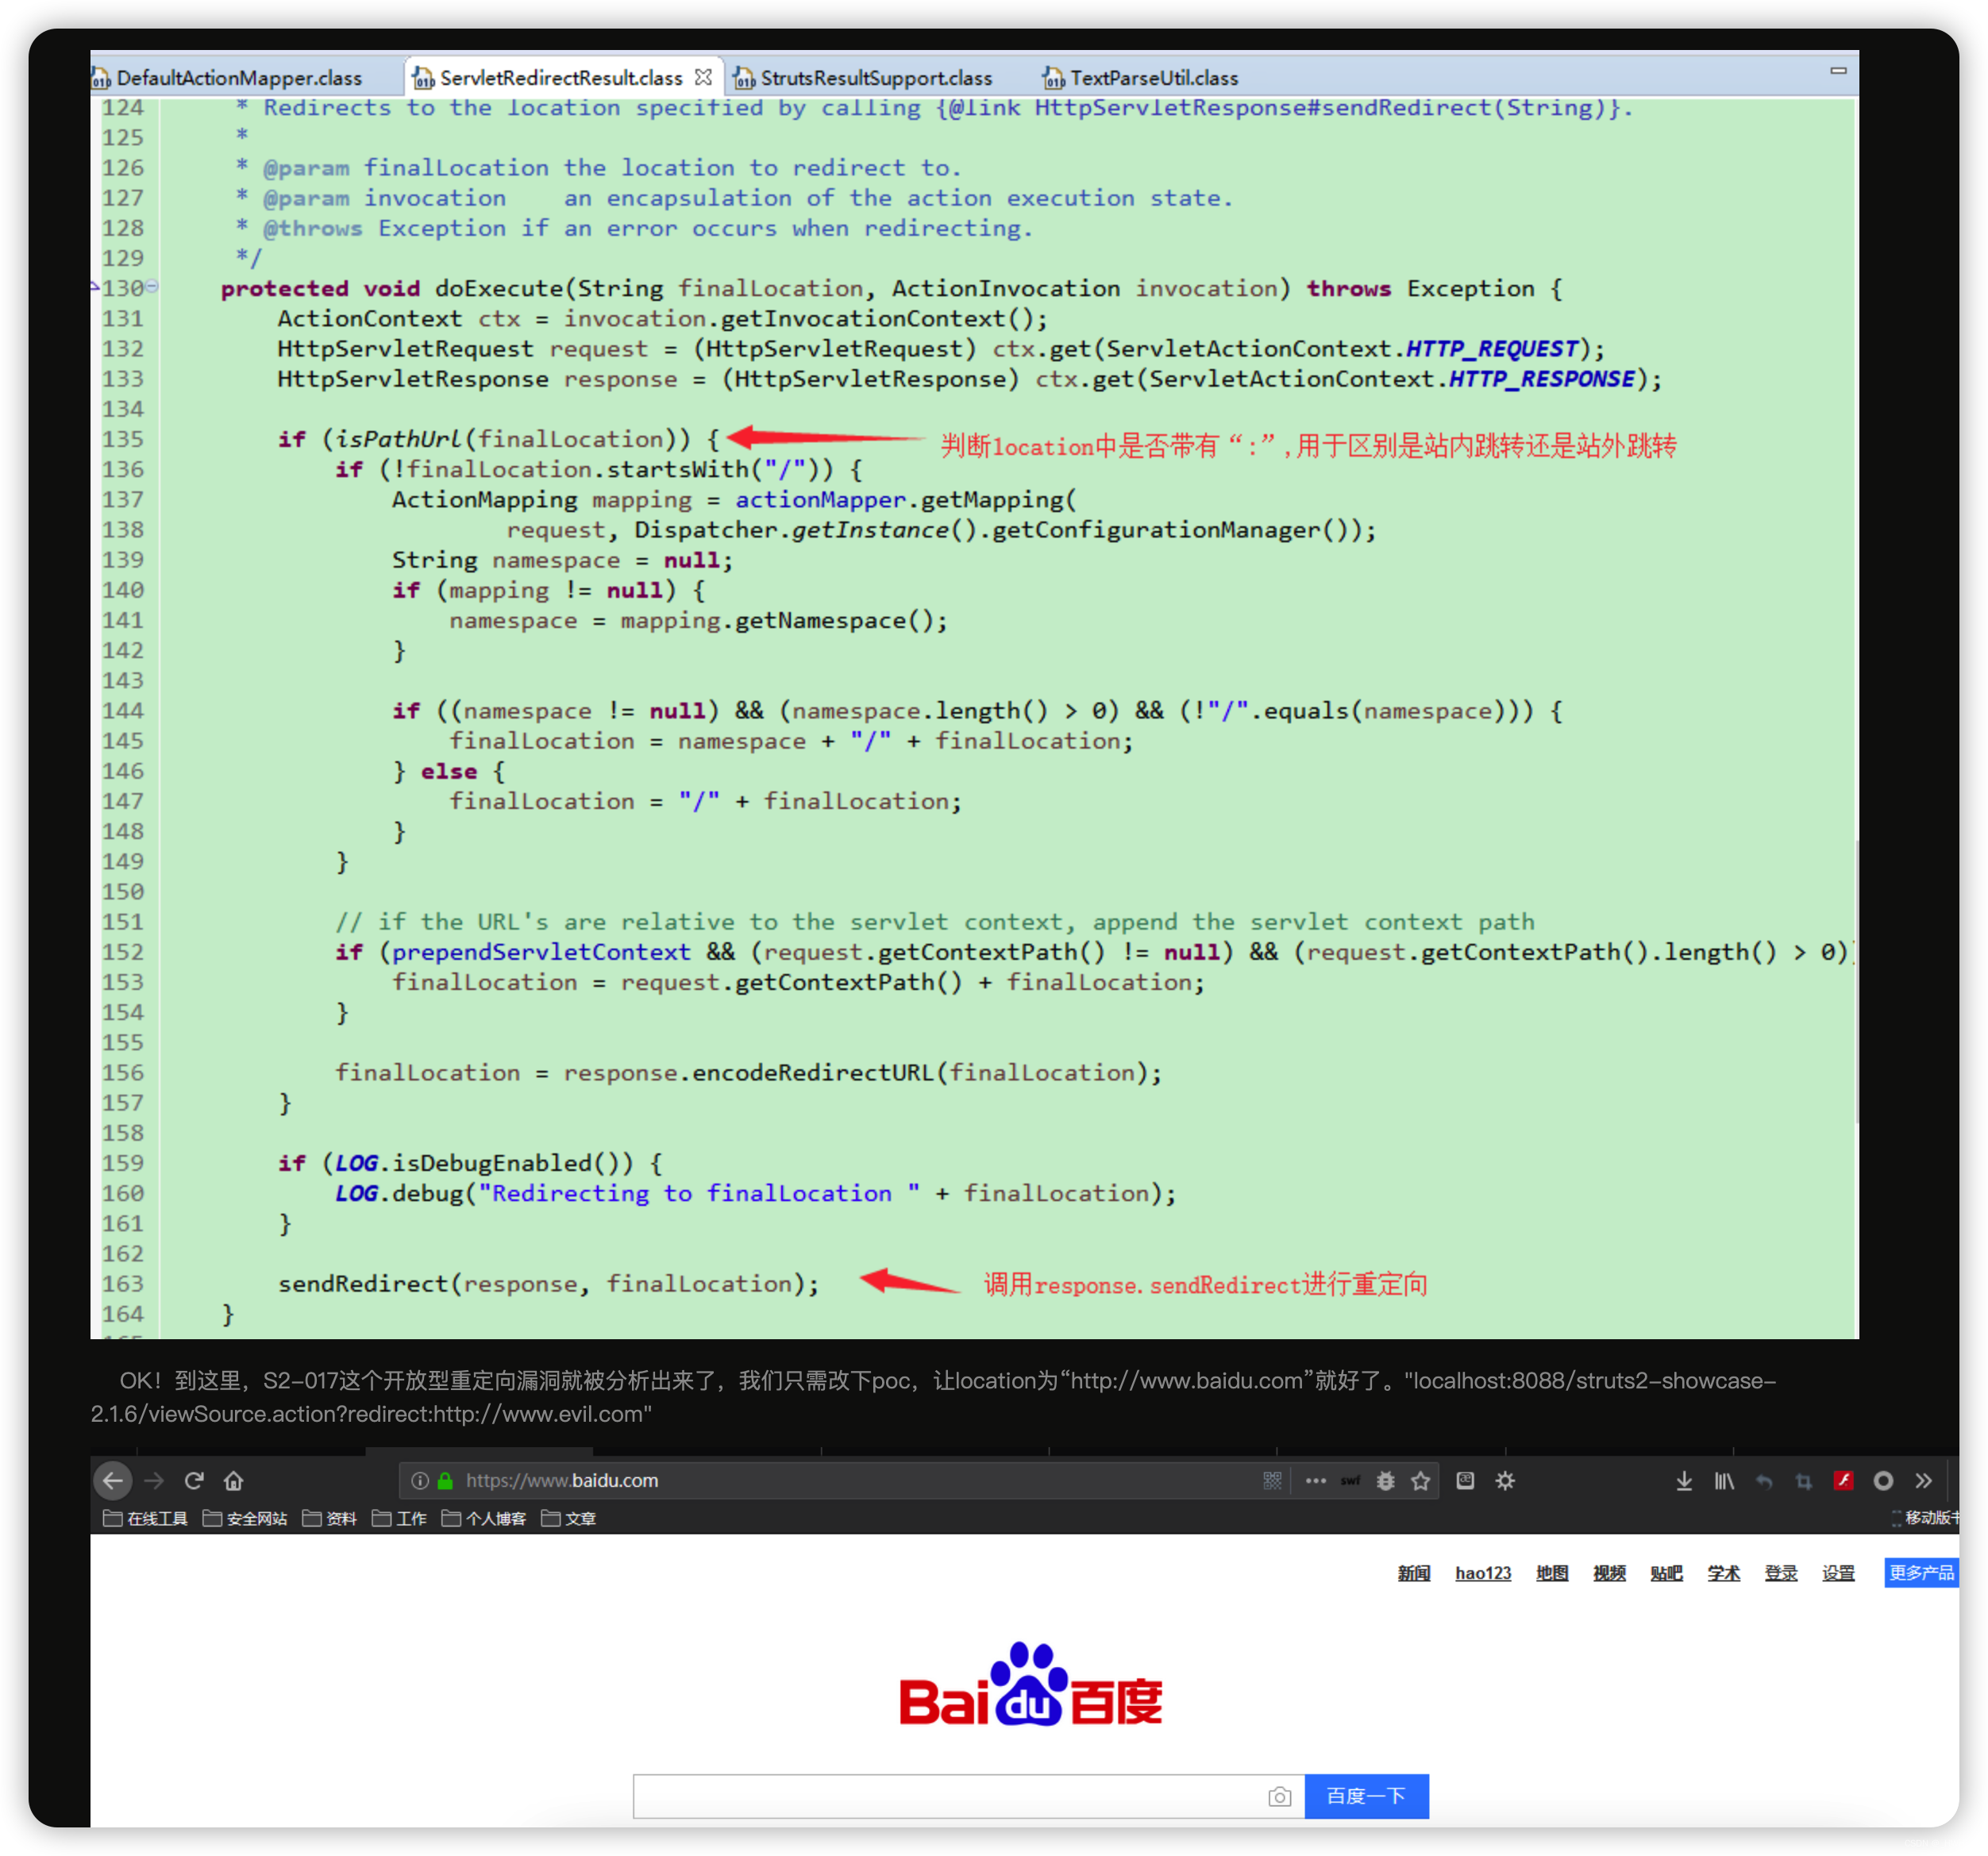Open the browser library icon
The width and height of the screenshot is (1988, 1856).
coord(1724,1480)
